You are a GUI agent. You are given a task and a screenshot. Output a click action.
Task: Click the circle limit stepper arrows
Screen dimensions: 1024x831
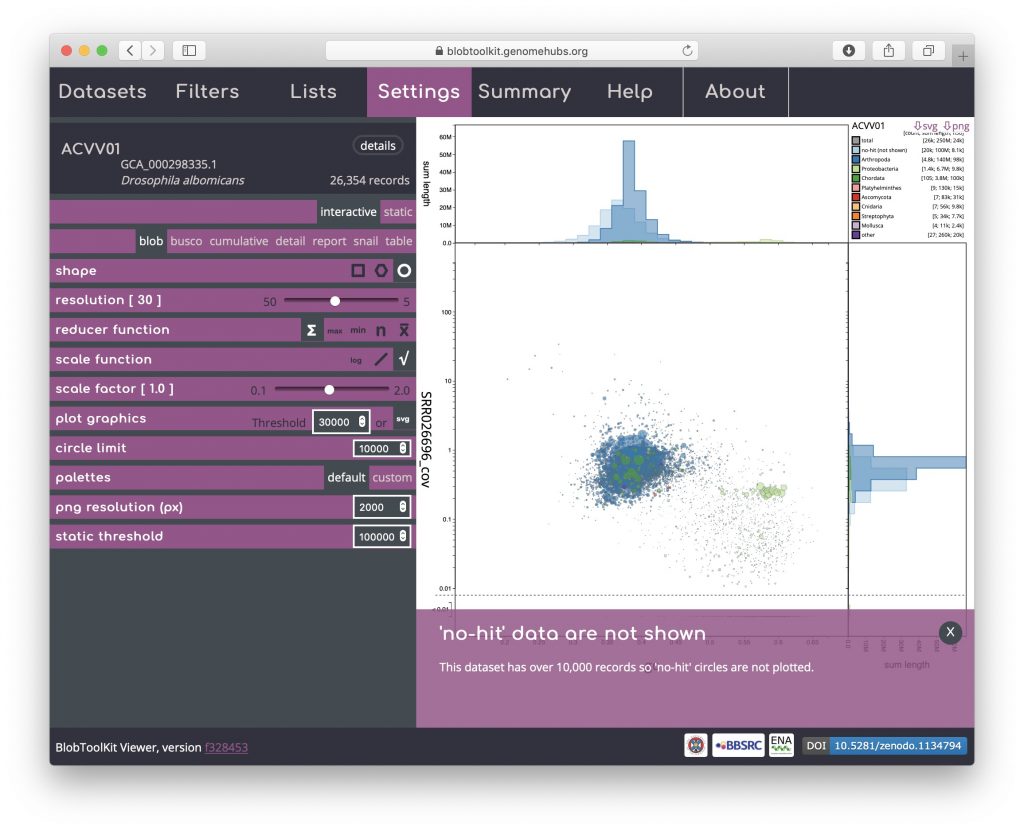[403, 449]
